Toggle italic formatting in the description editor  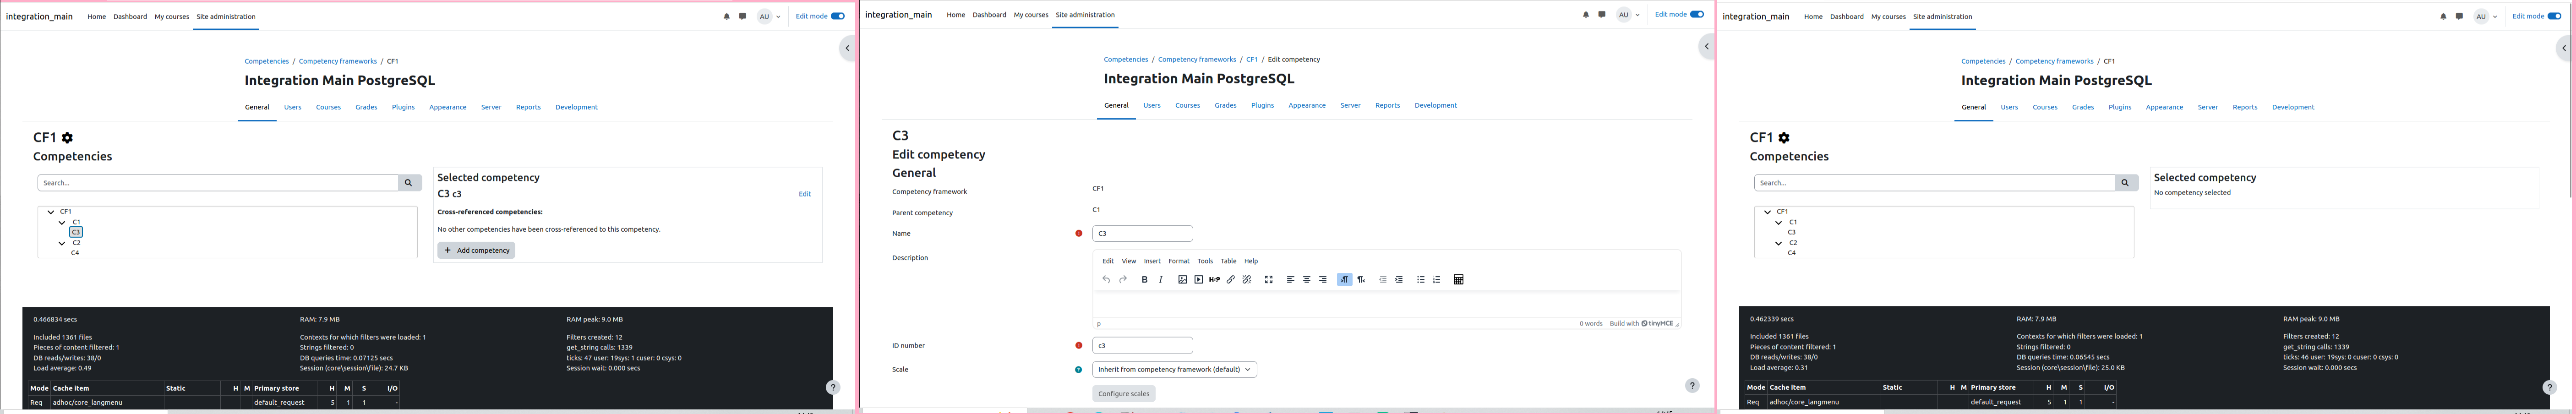tap(1160, 280)
